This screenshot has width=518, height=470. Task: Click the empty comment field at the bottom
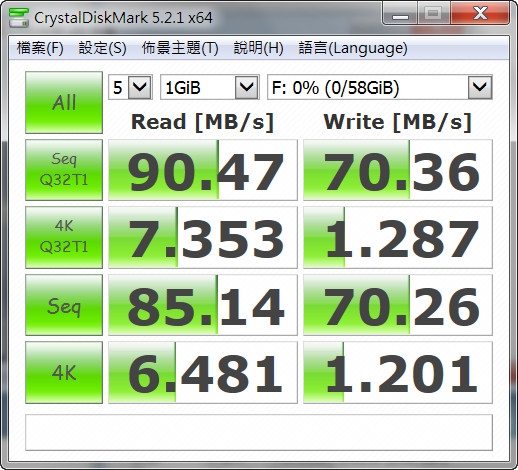(259, 432)
